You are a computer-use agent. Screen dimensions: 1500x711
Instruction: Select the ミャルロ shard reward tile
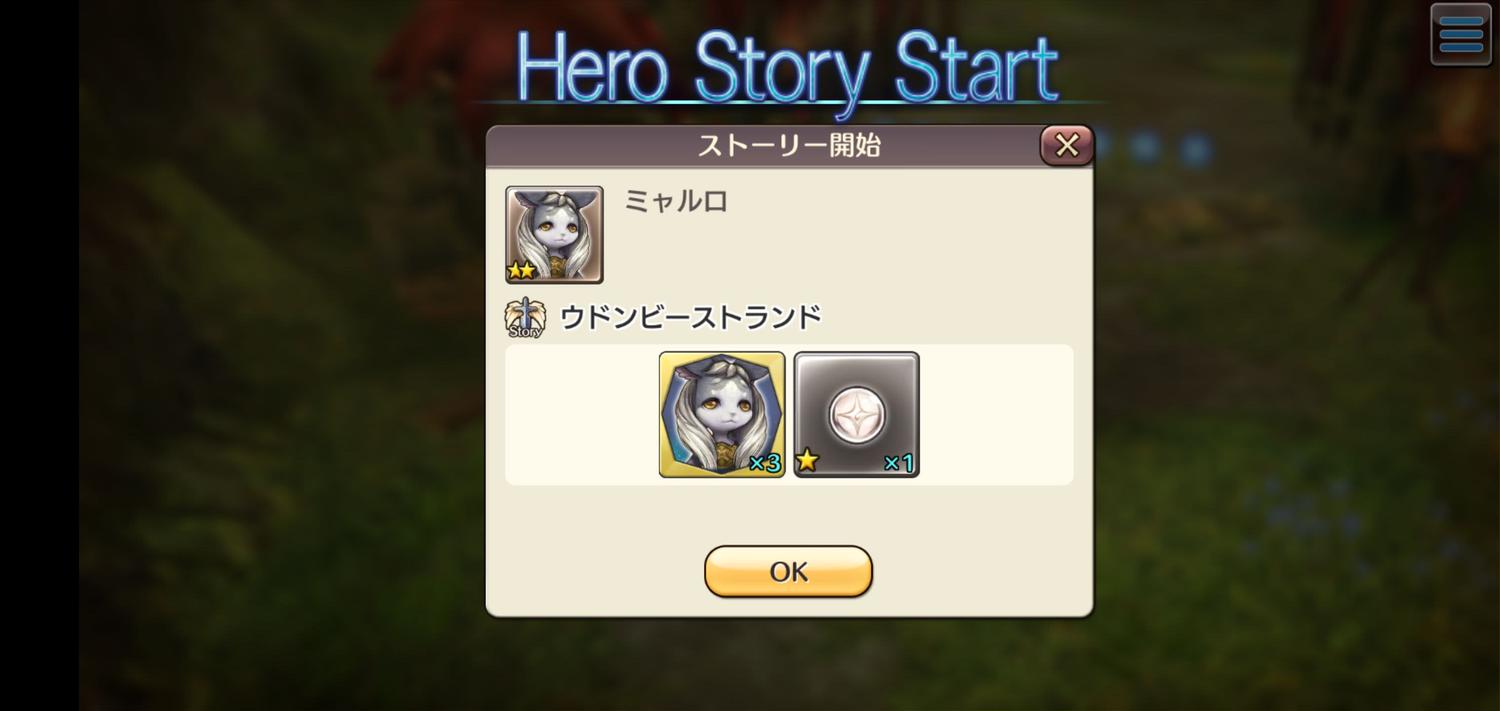pyautogui.click(x=722, y=414)
